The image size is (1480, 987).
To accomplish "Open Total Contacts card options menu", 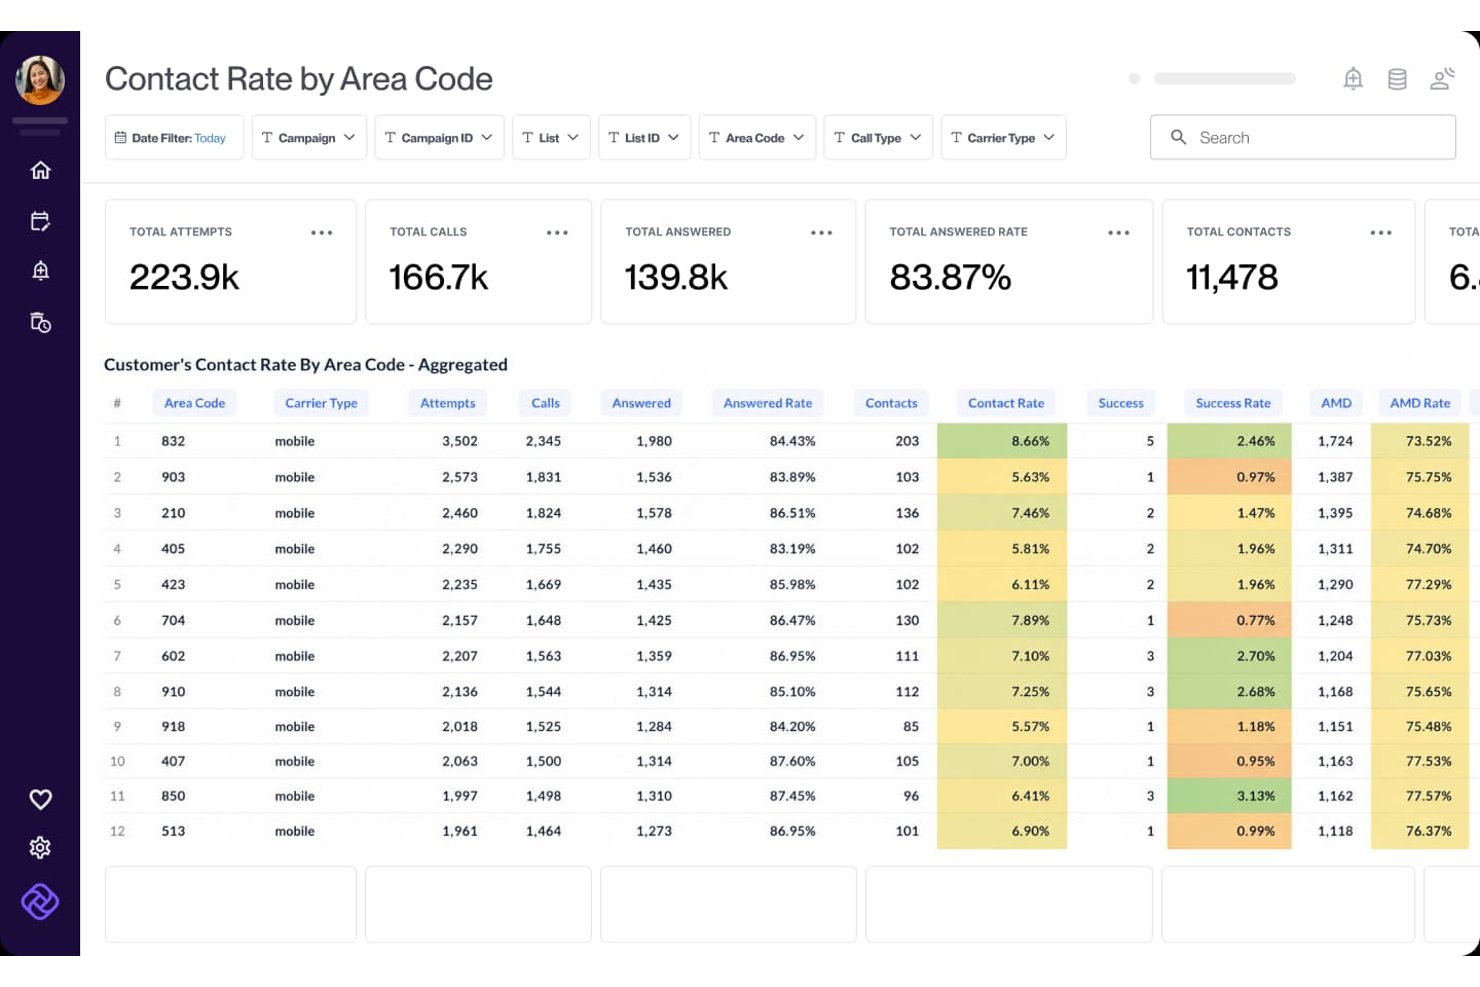I will (x=1381, y=232).
